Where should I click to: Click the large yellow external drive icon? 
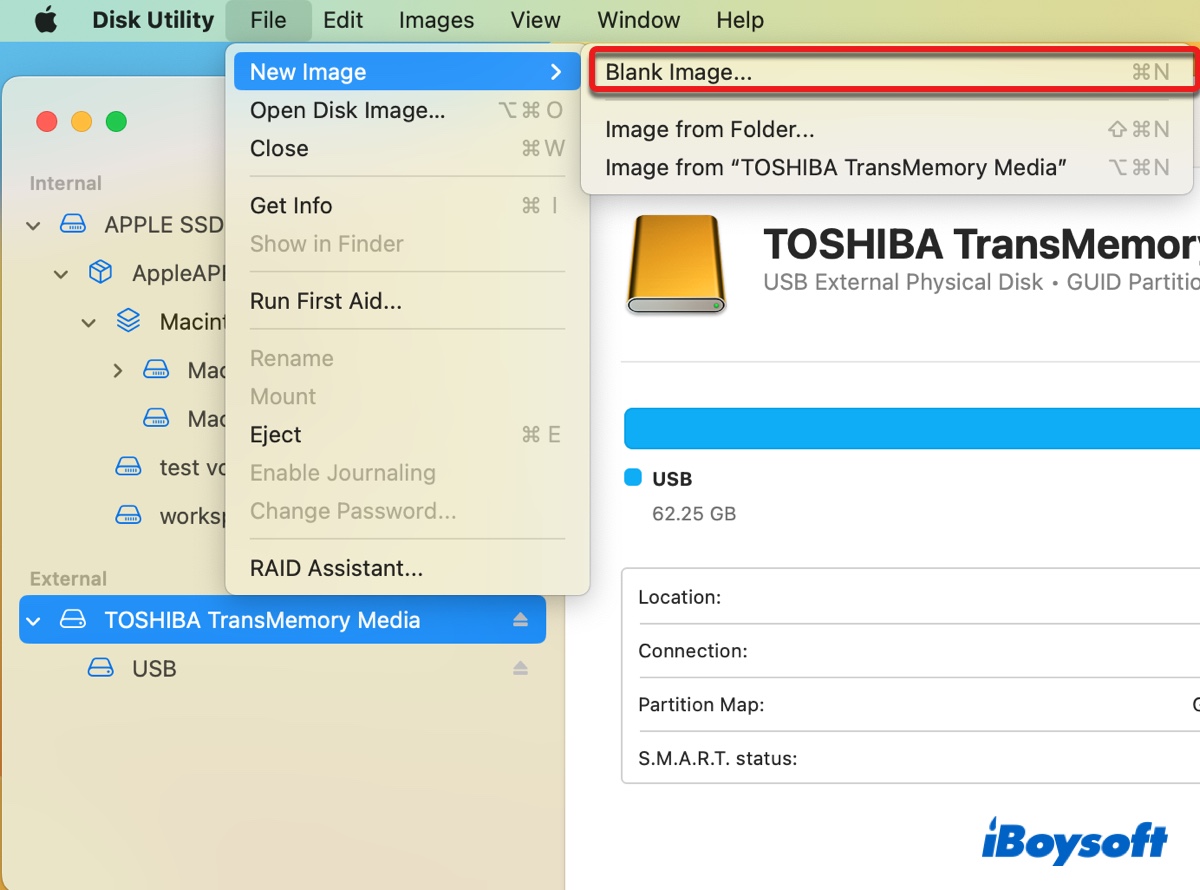675,265
